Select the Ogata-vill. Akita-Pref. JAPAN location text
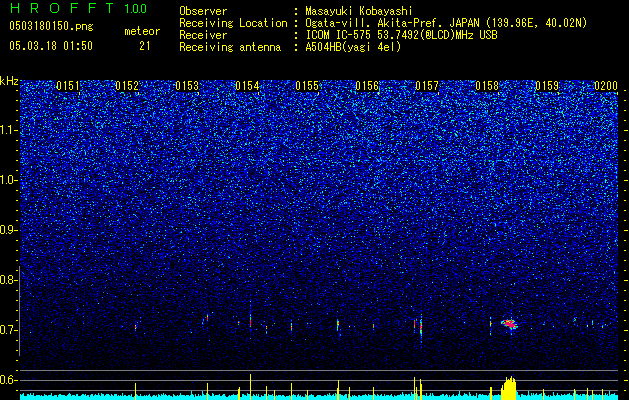This screenshot has width=629, height=400. (x=446, y=23)
